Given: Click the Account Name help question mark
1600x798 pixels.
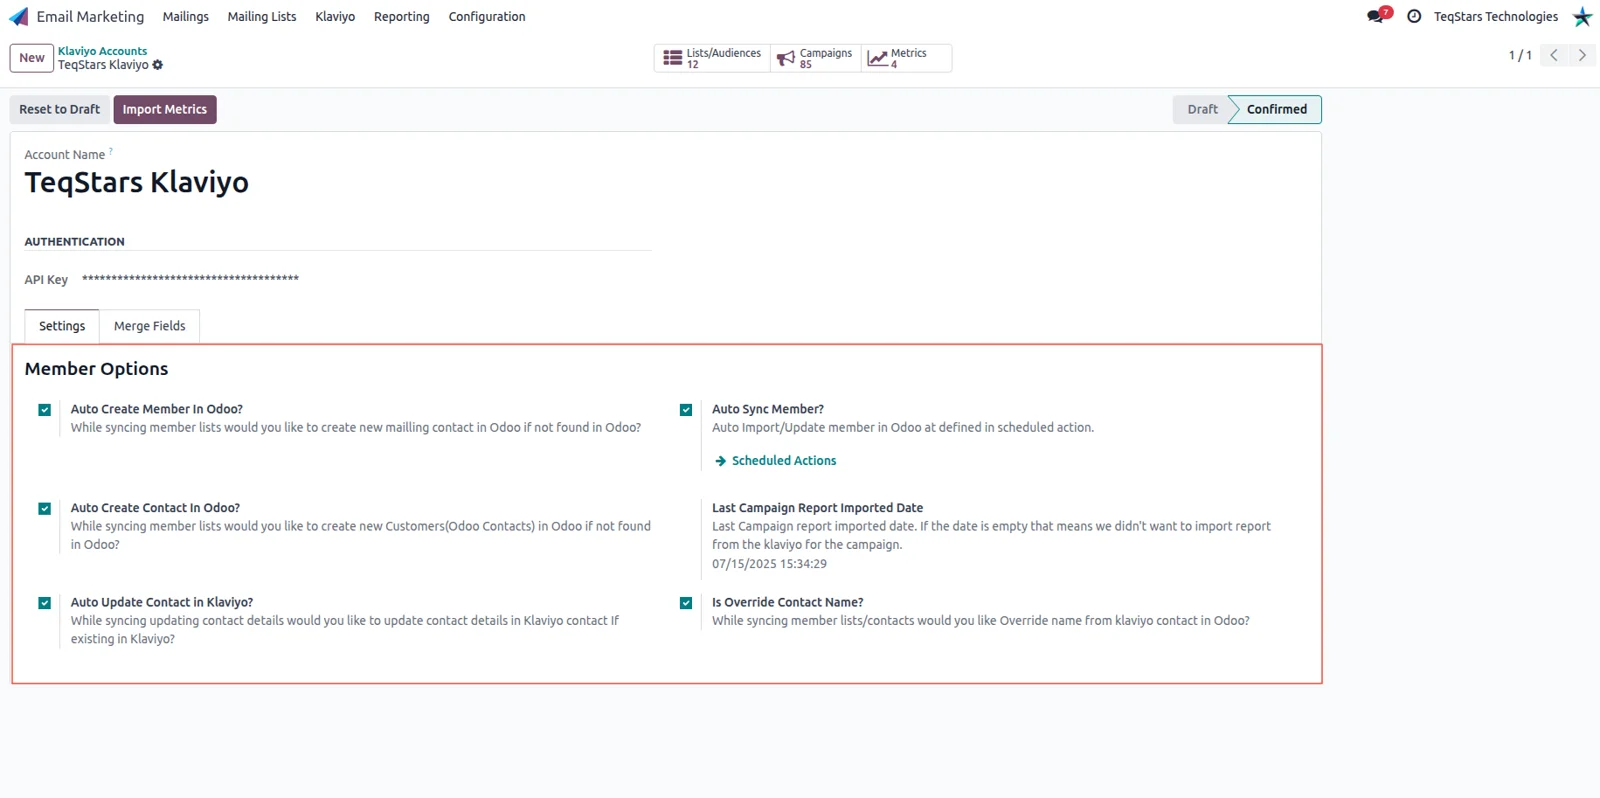Looking at the screenshot, I should click(x=111, y=152).
